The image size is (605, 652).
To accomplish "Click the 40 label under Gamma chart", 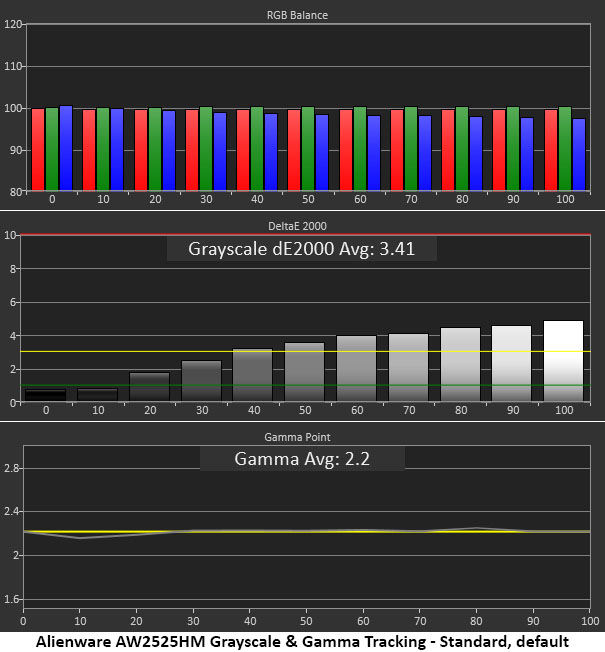I will tap(250, 621).
